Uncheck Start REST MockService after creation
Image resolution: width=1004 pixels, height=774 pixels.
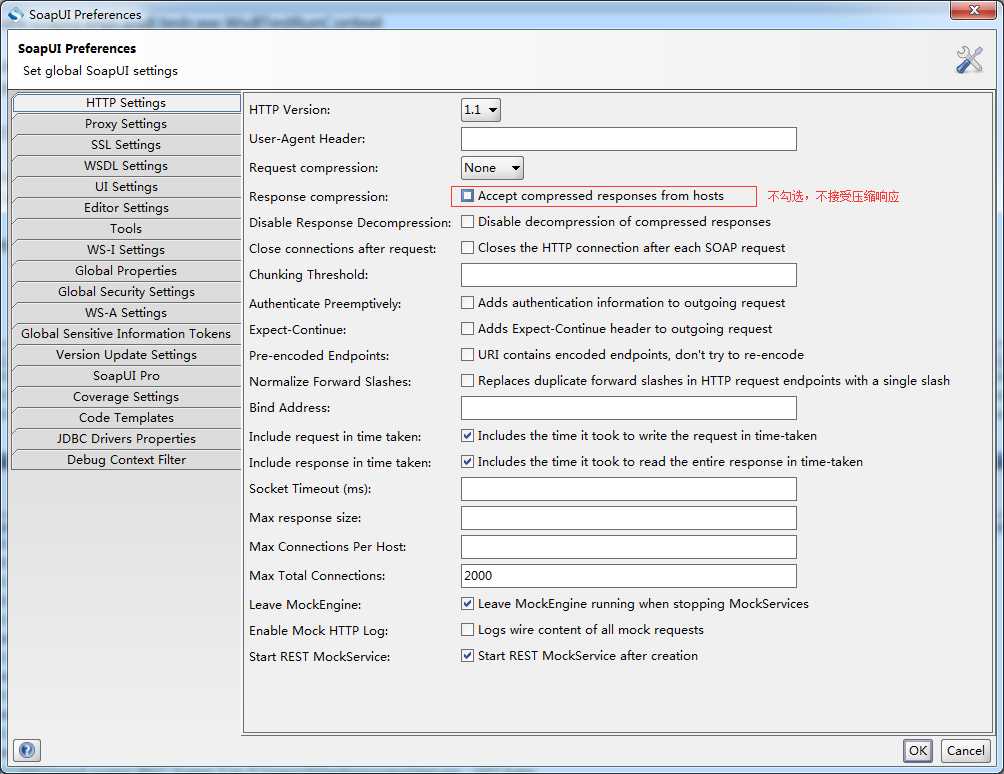pyautogui.click(x=467, y=655)
